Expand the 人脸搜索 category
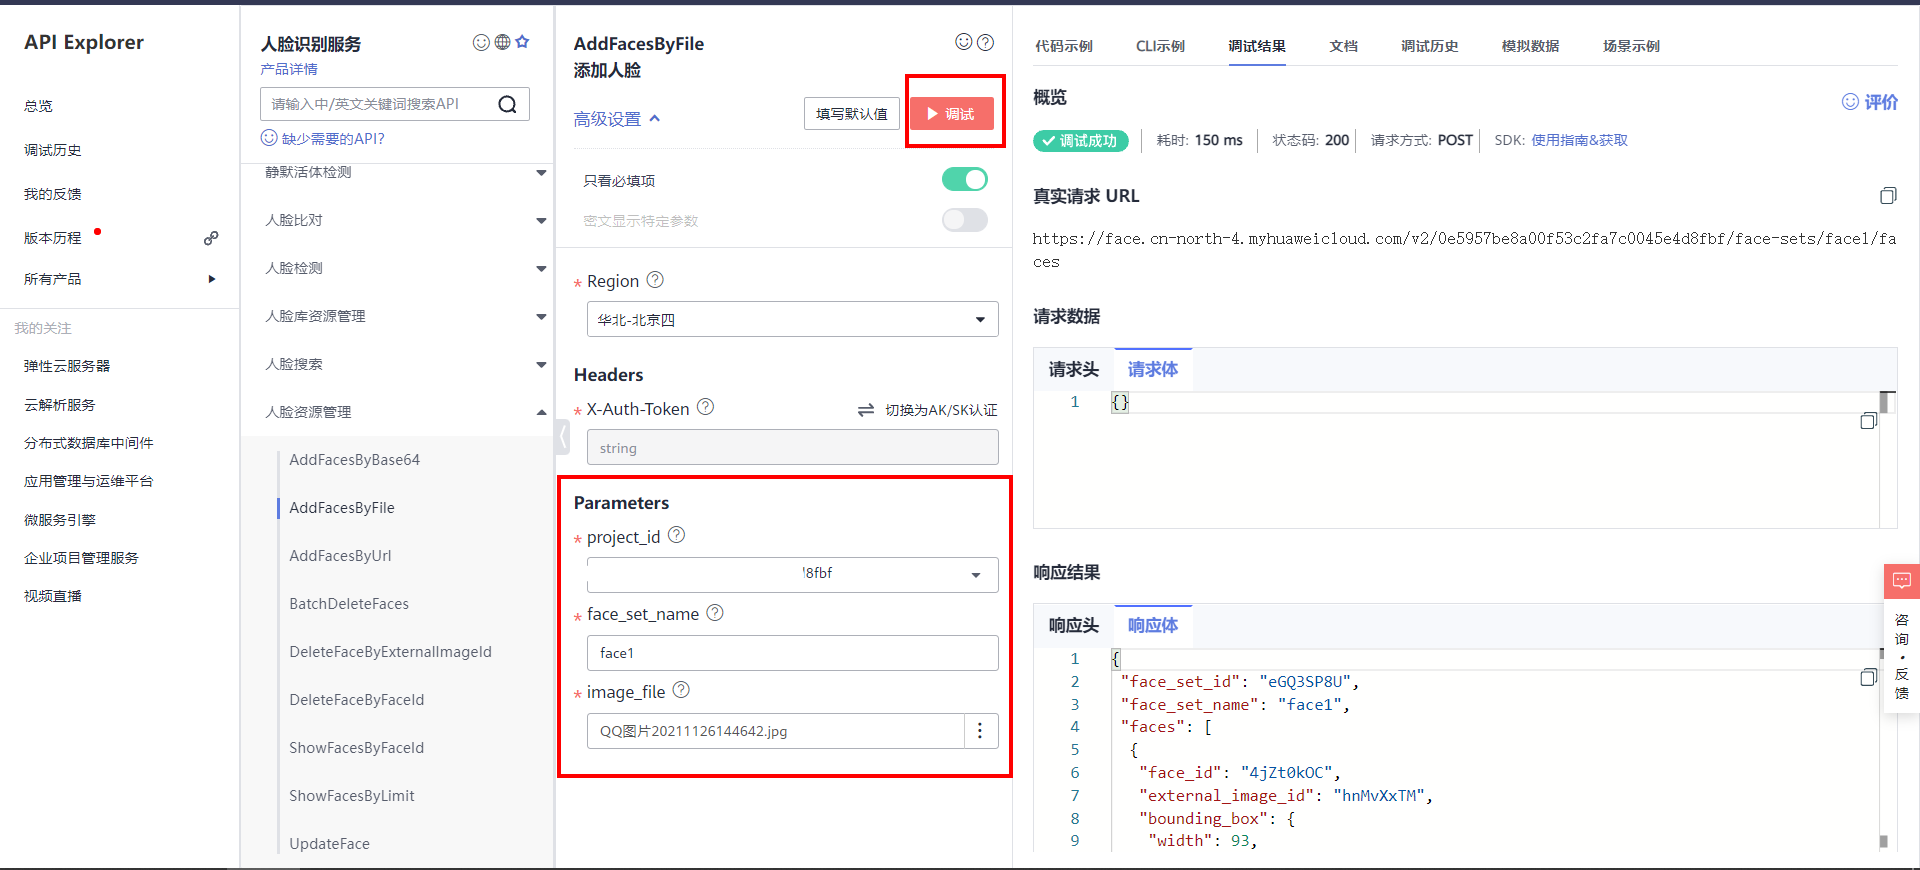 click(541, 365)
